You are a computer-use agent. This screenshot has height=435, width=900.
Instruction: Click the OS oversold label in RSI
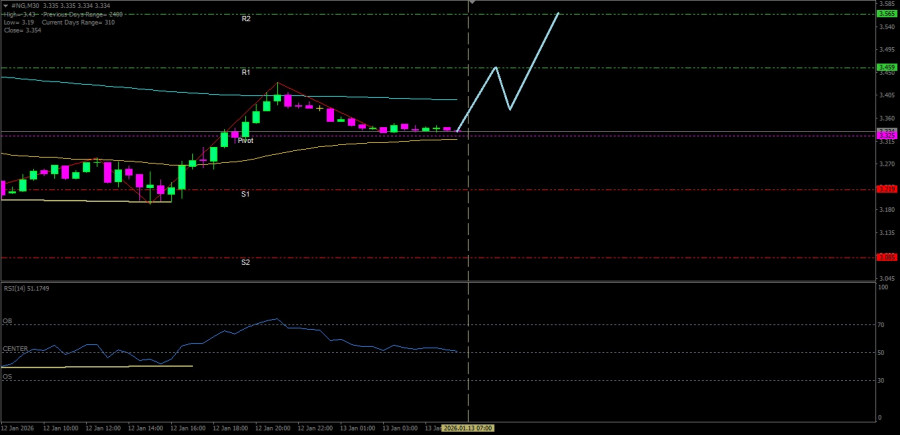[7, 377]
